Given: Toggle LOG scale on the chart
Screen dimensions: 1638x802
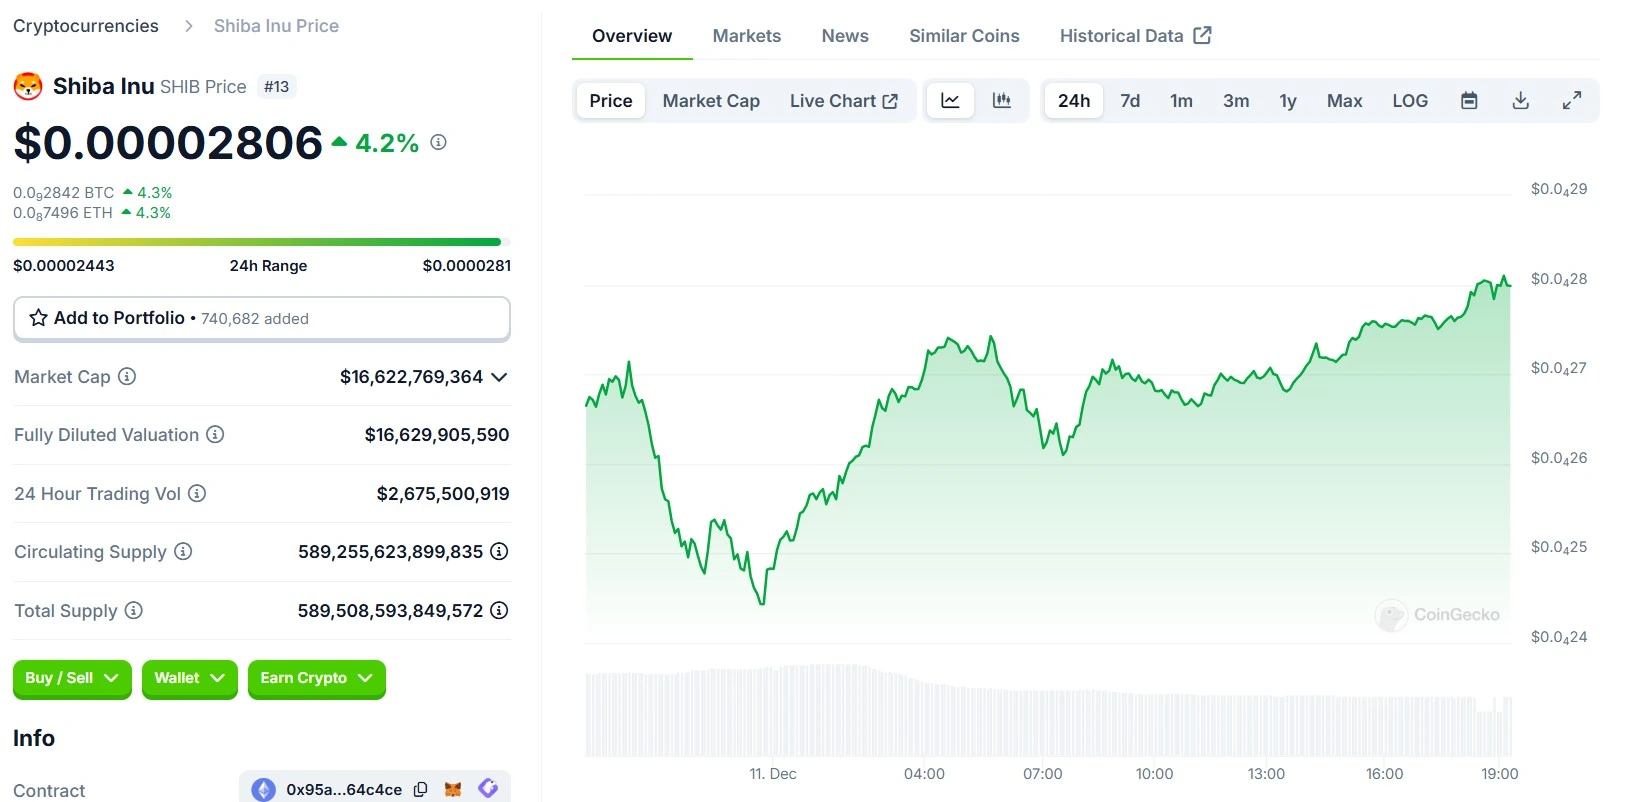Looking at the screenshot, I should (1410, 101).
